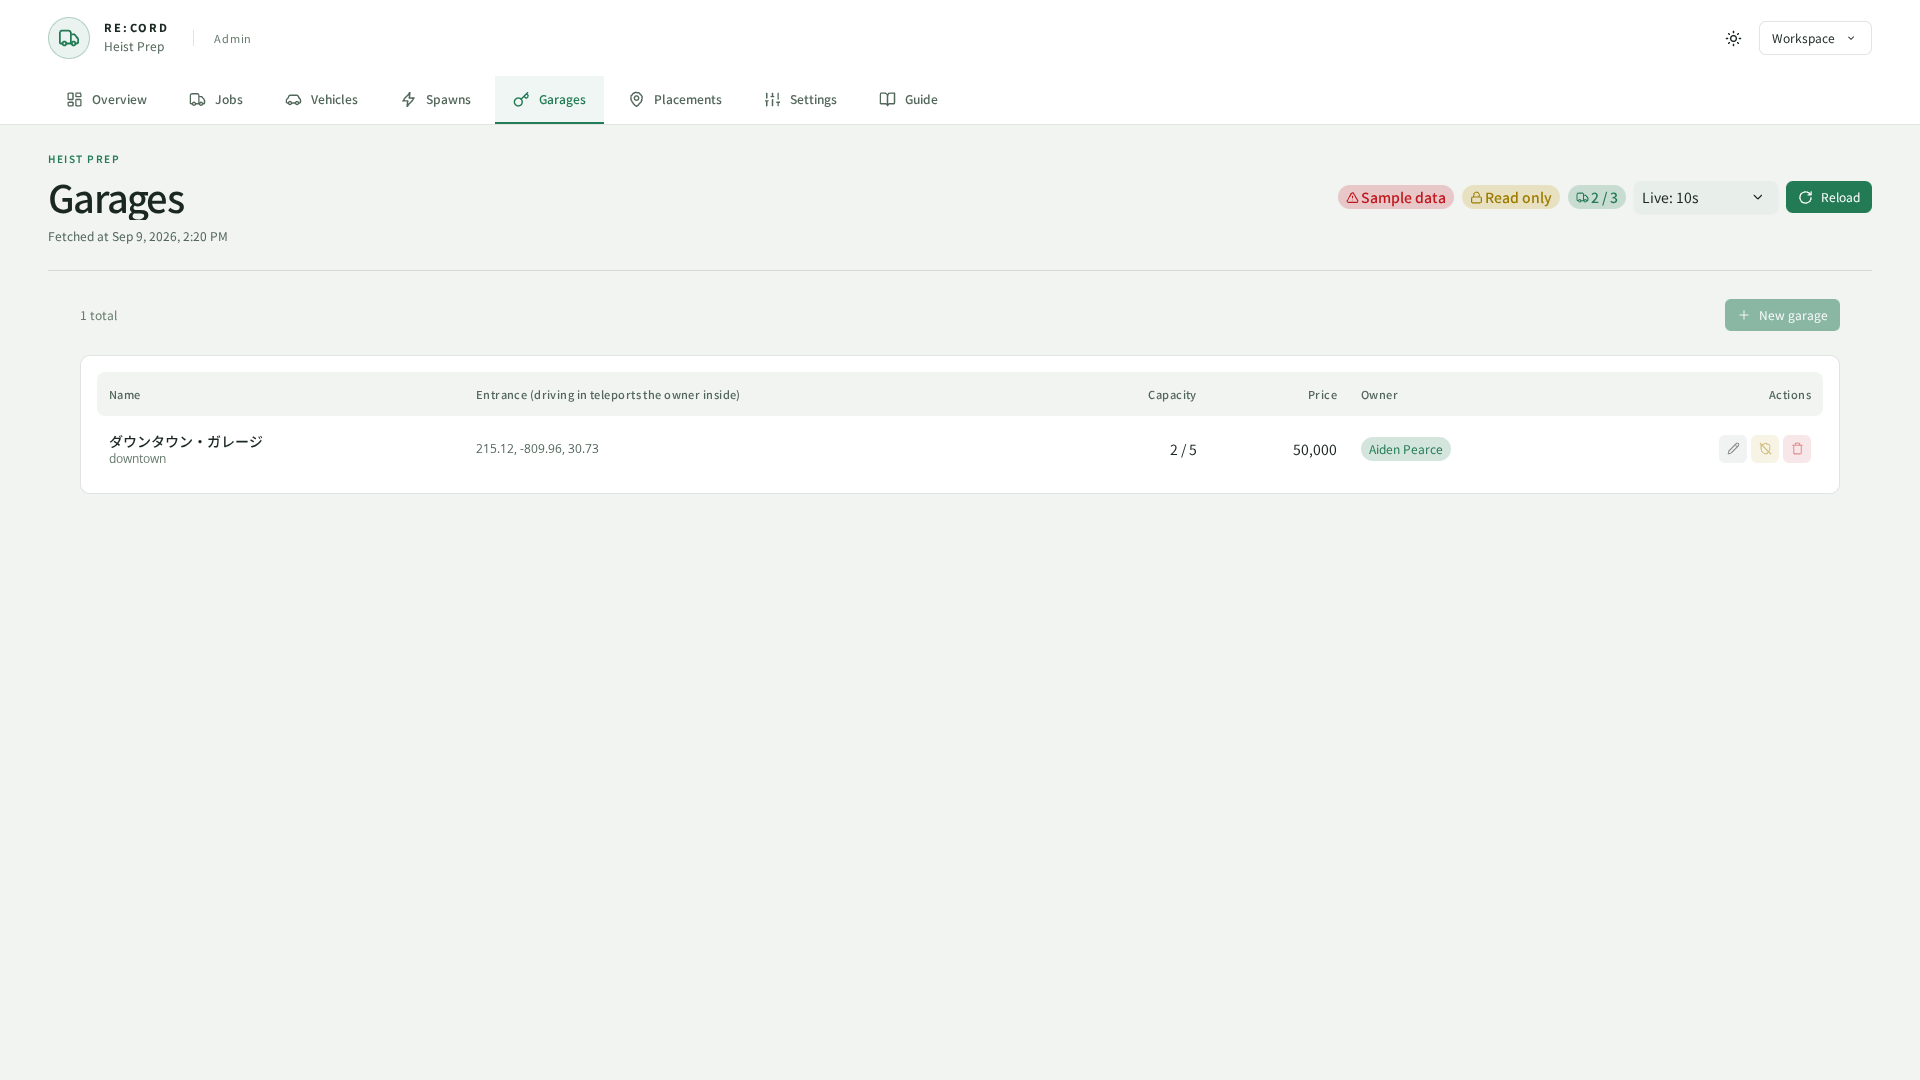The height and width of the screenshot is (1080, 1920).
Task: Click the RE:CORD truck logo icon
Action: coord(69,38)
